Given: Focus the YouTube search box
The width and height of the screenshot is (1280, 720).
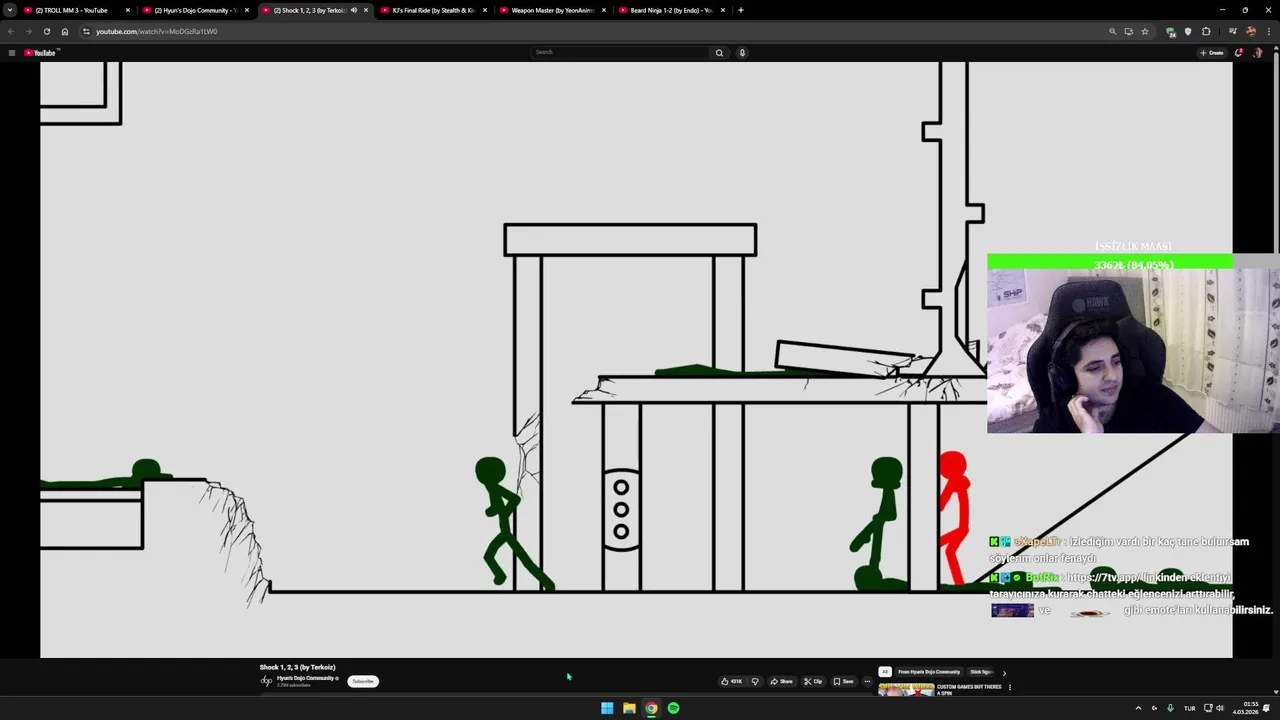Looking at the screenshot, I should point(620,52).
